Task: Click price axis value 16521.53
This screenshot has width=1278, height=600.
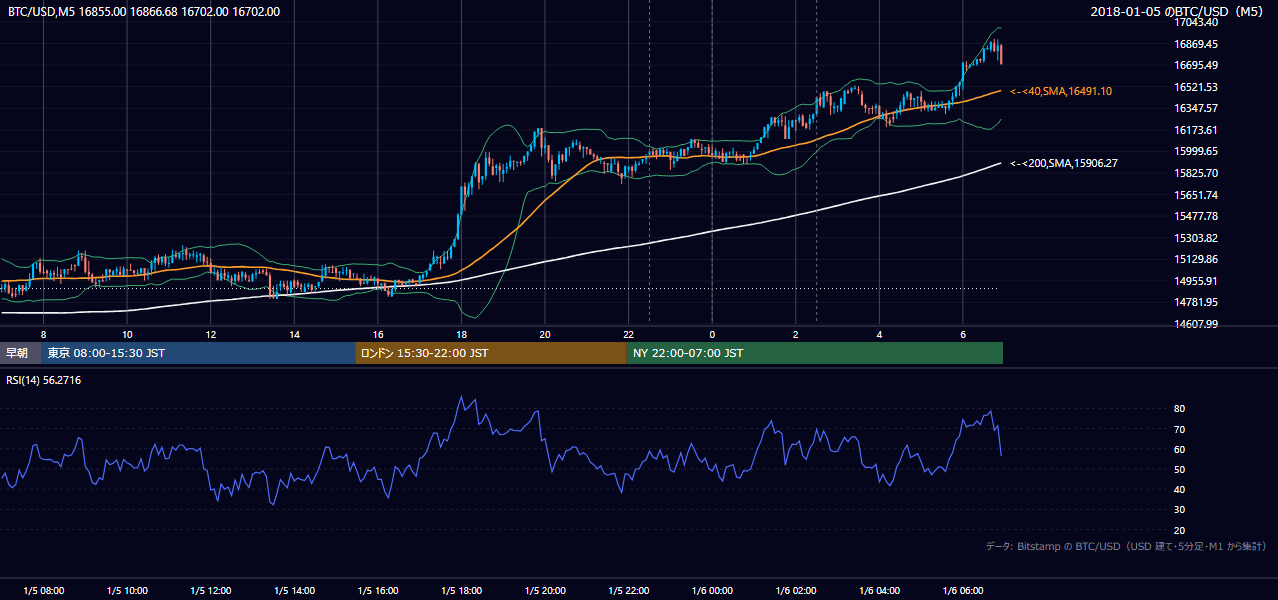Action: tap(1196, 87)
